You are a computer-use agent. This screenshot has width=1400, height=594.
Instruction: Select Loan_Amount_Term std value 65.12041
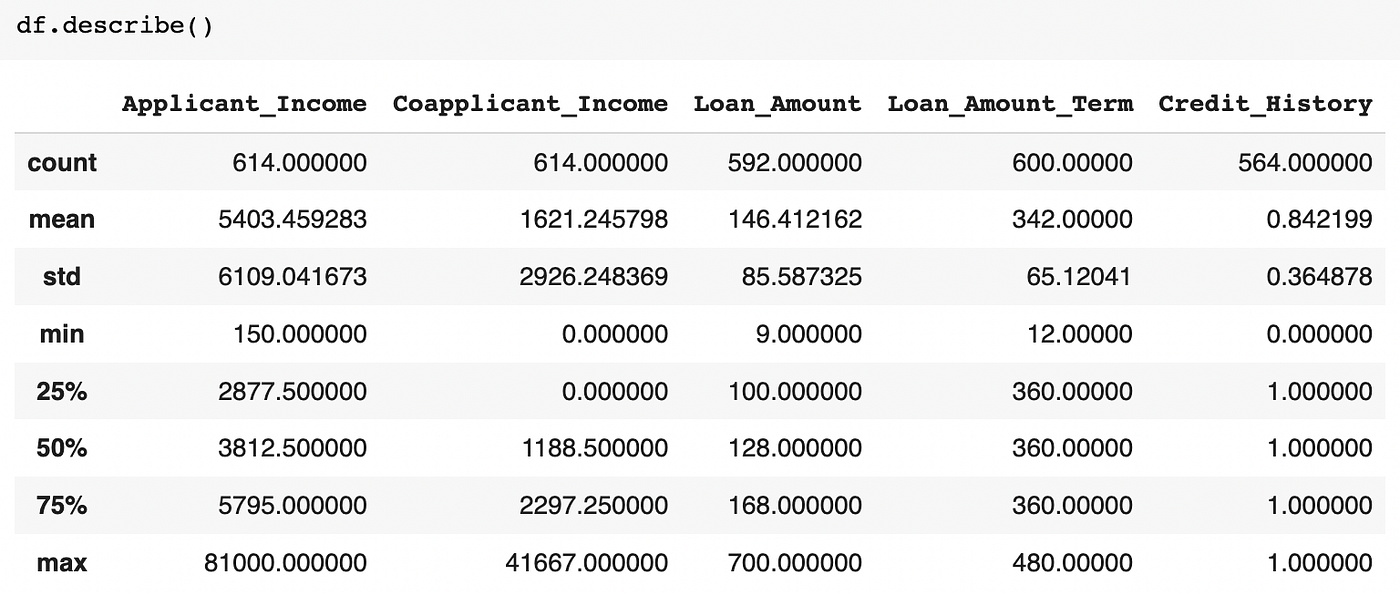tap(1079, 277)
